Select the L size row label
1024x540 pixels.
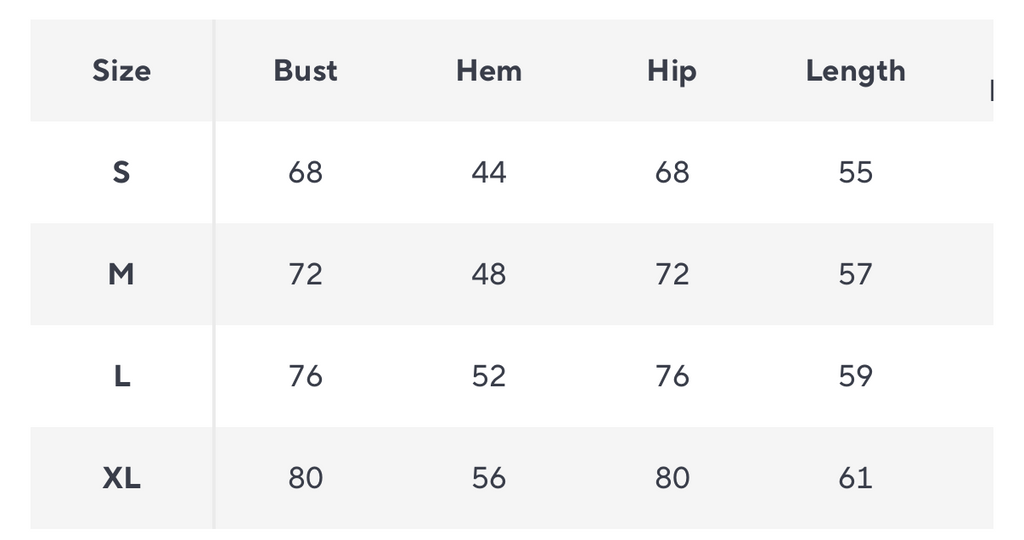(121, 376)
